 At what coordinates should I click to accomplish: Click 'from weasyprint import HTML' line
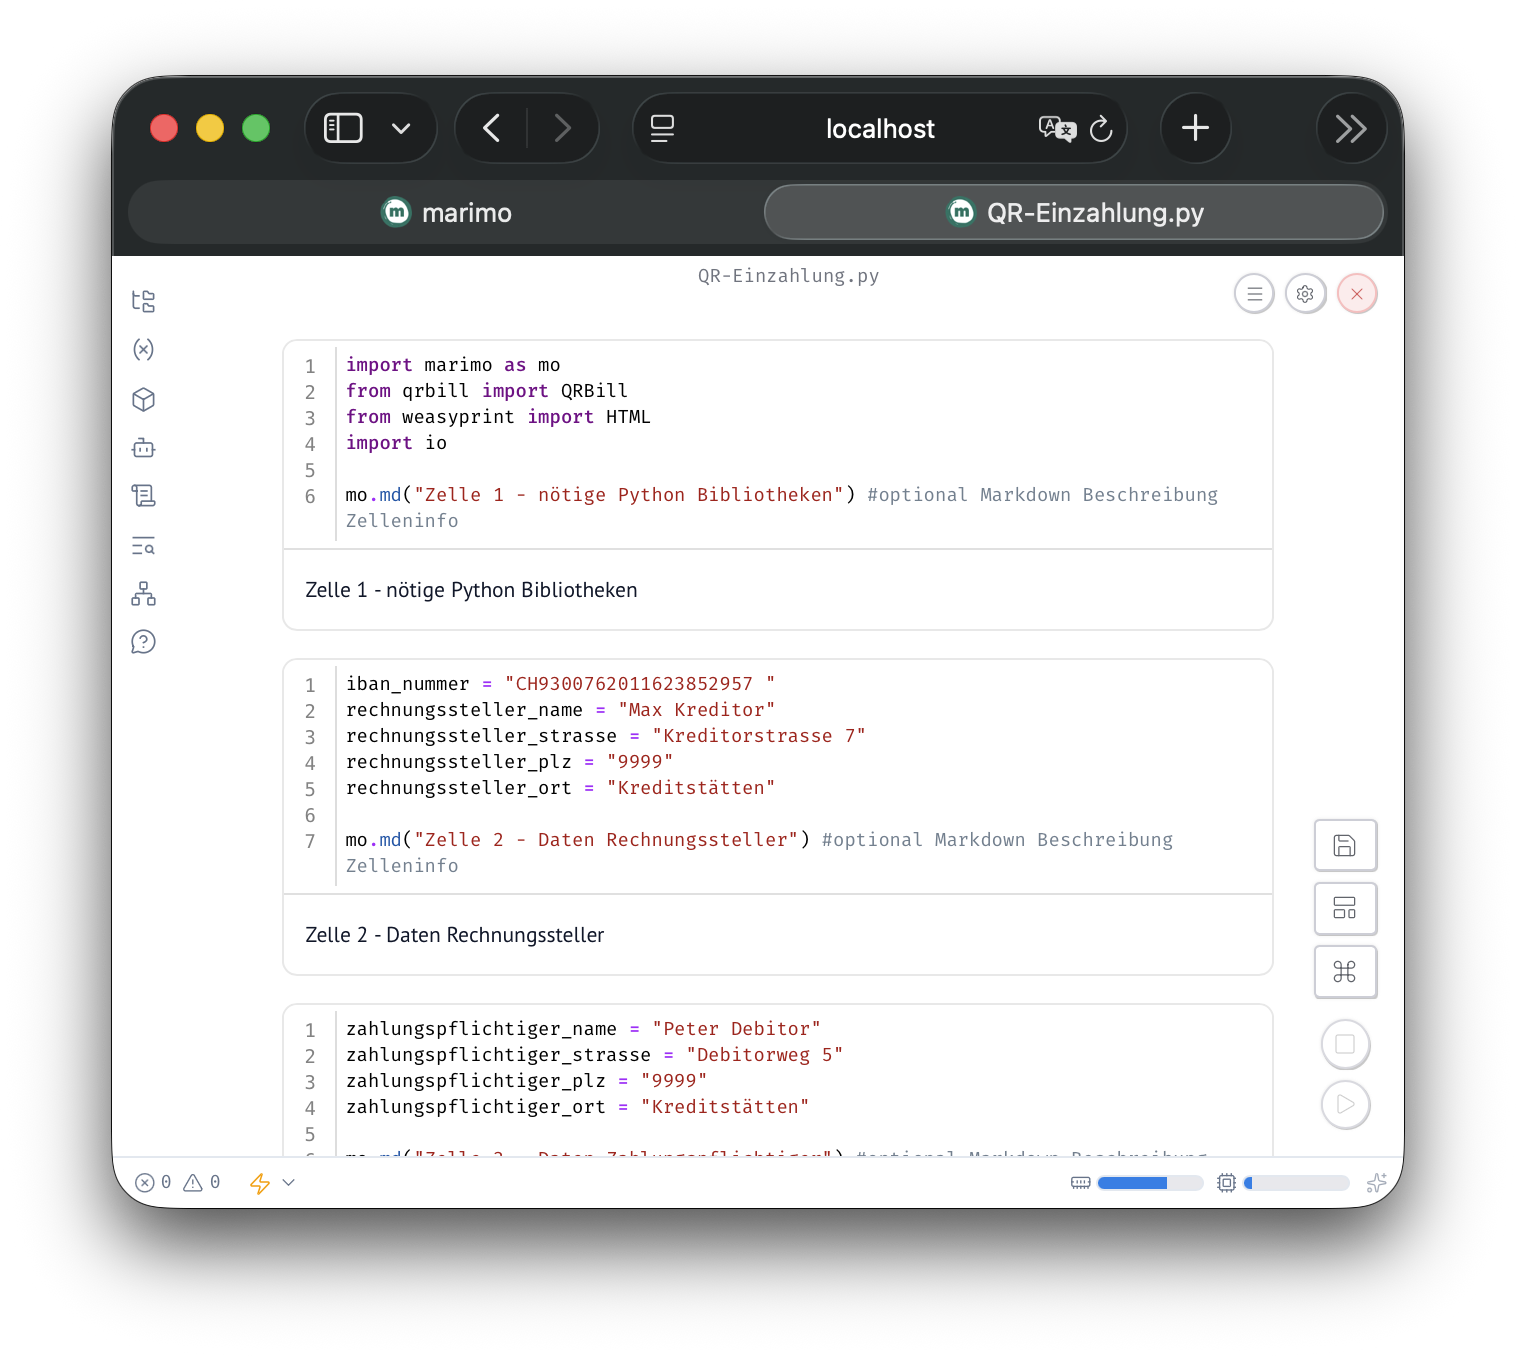498,417
